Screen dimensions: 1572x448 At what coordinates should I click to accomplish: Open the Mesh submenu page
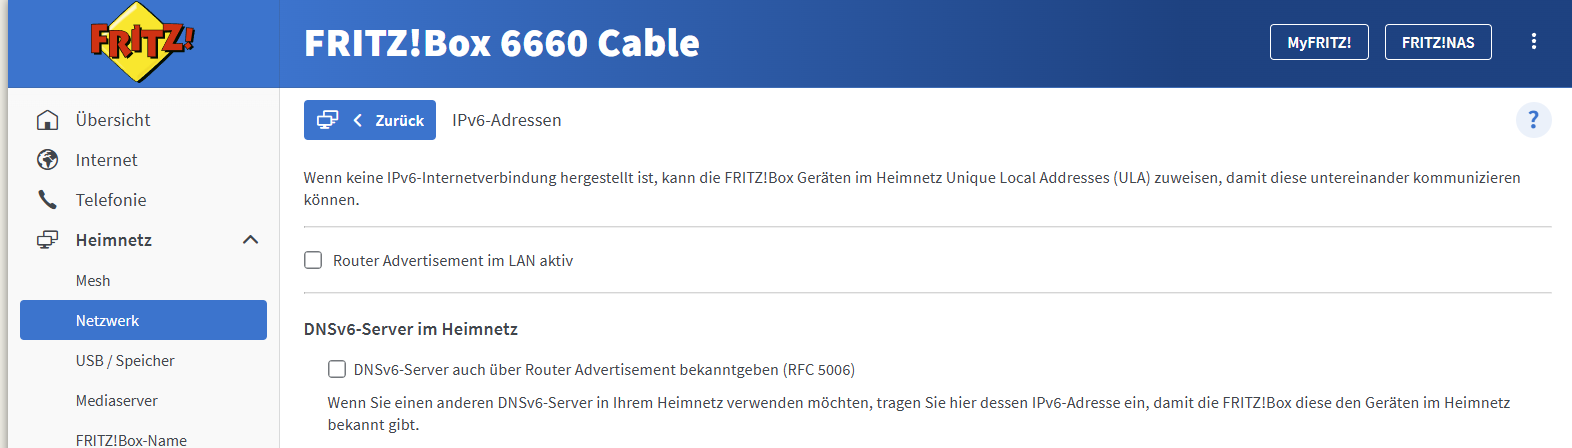click(x=93, y=281)
